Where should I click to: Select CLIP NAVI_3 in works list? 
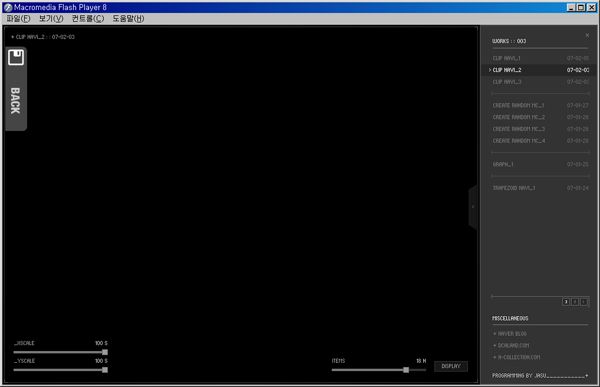540,82
